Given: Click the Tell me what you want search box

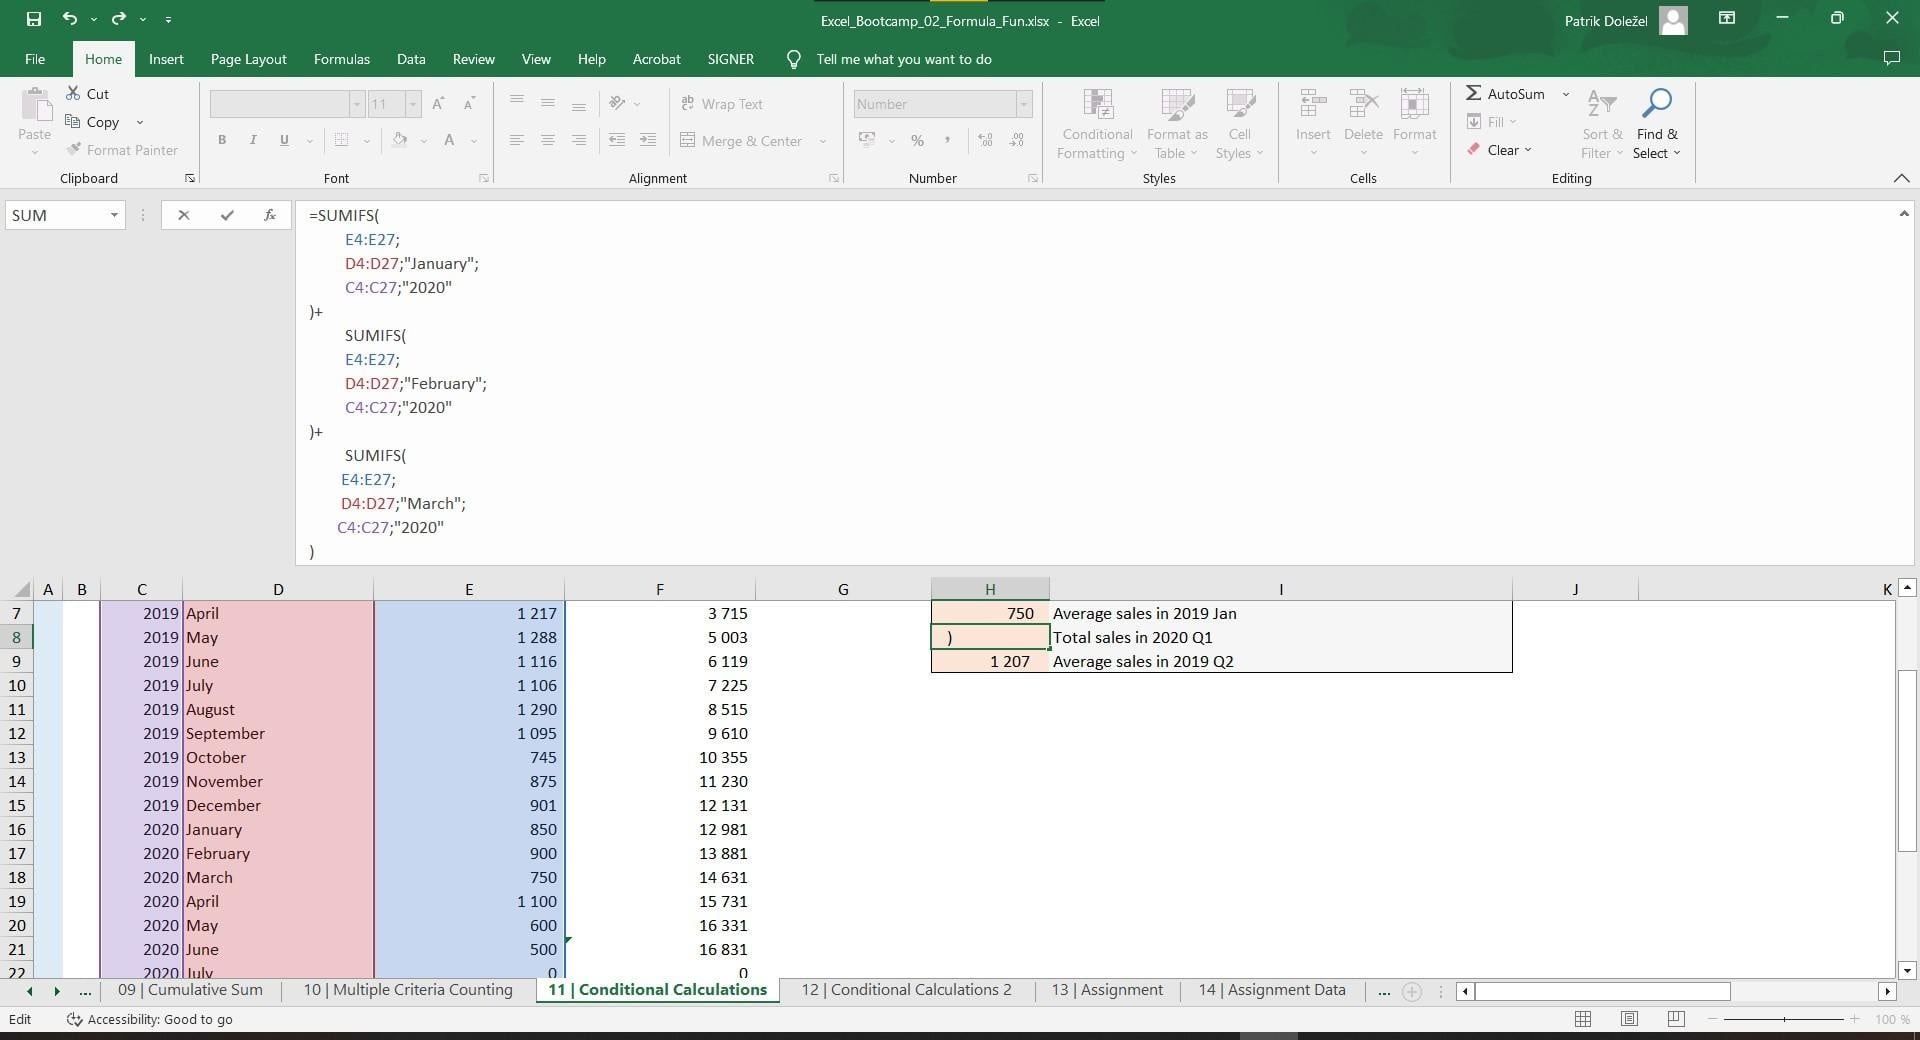Looking at the screenshot, I should pyautogui.click(x=904, y=59).
